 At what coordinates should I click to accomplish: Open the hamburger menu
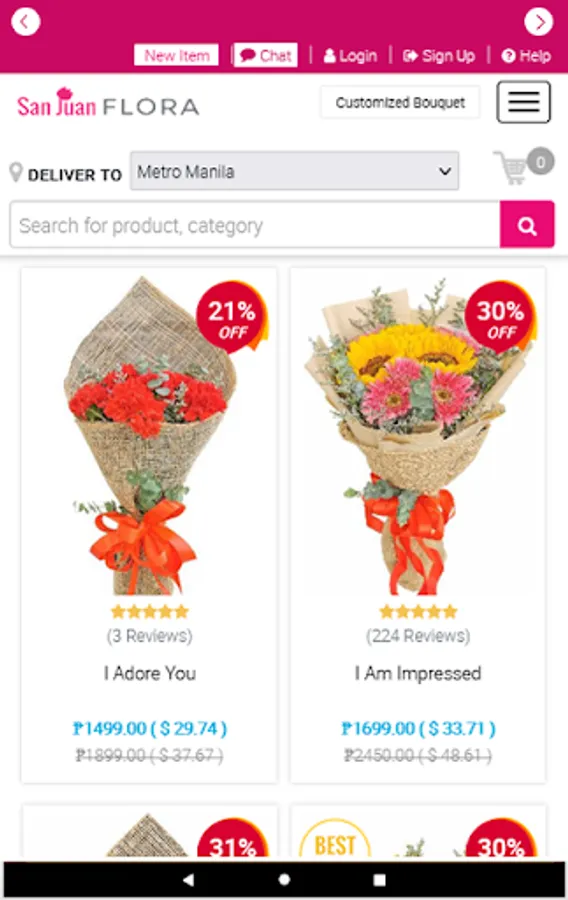(523, 102)
